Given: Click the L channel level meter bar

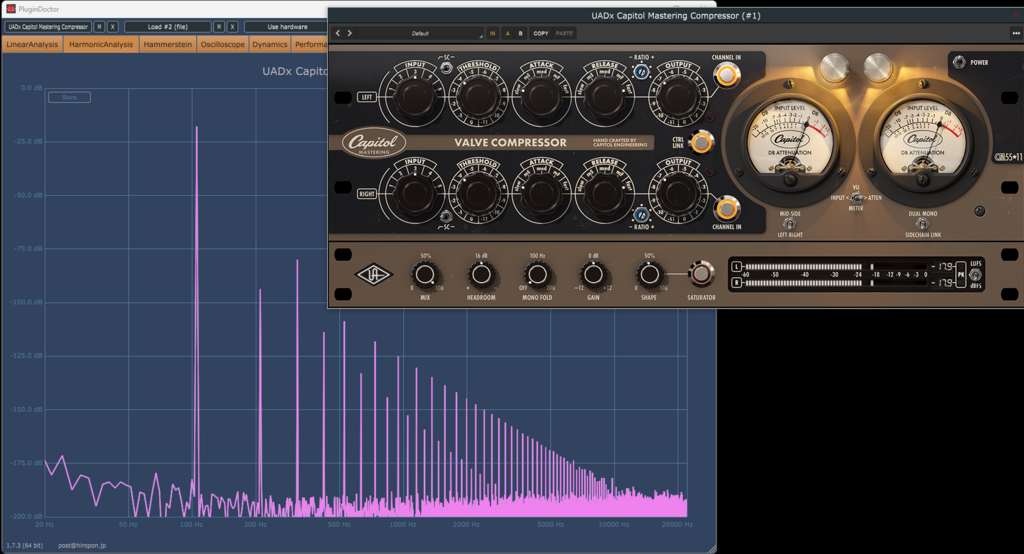Looking at the screenshot, I should pos(835,267).
